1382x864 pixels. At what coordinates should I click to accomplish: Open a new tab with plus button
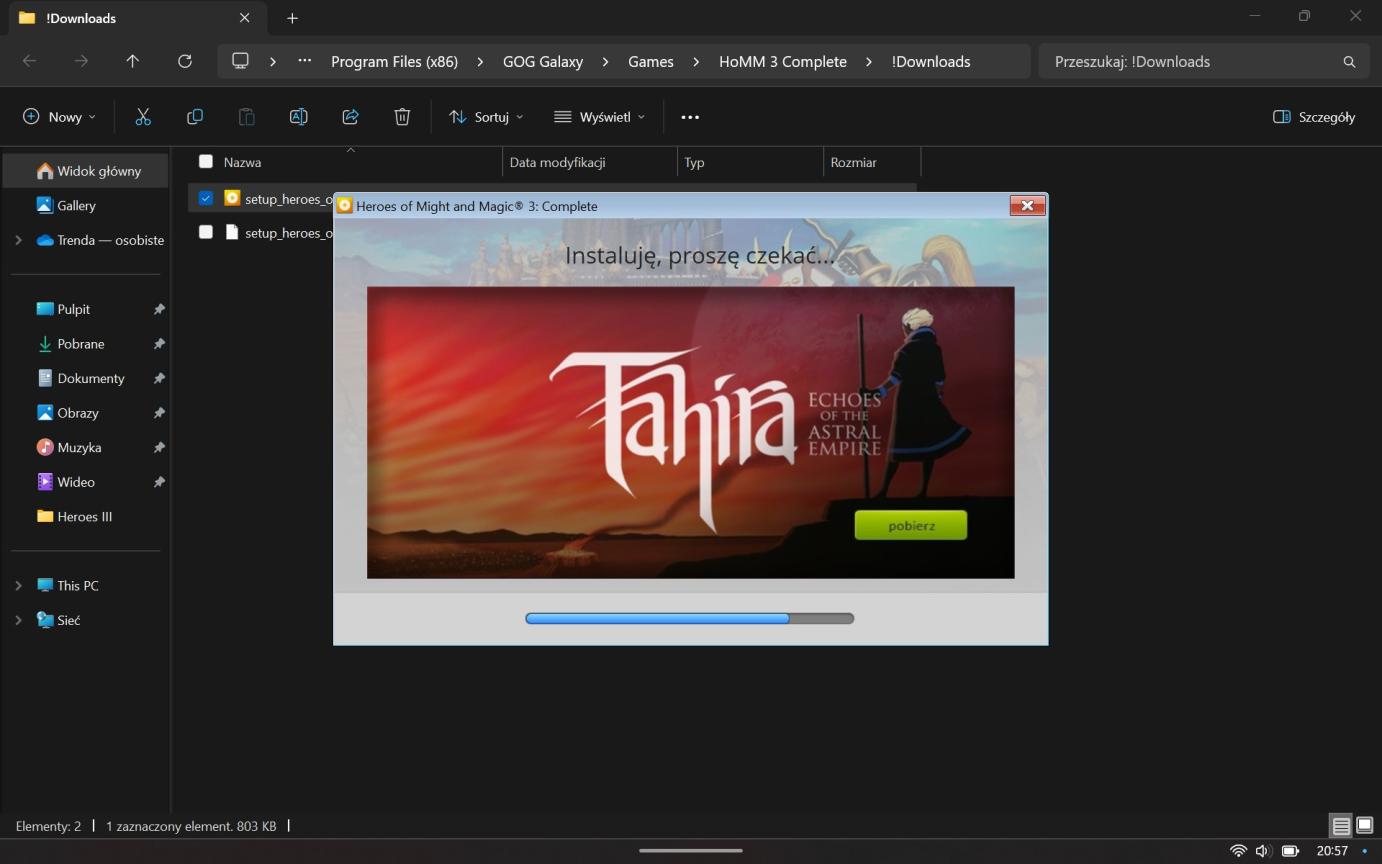pyautogui.click(x=292, y=18)
